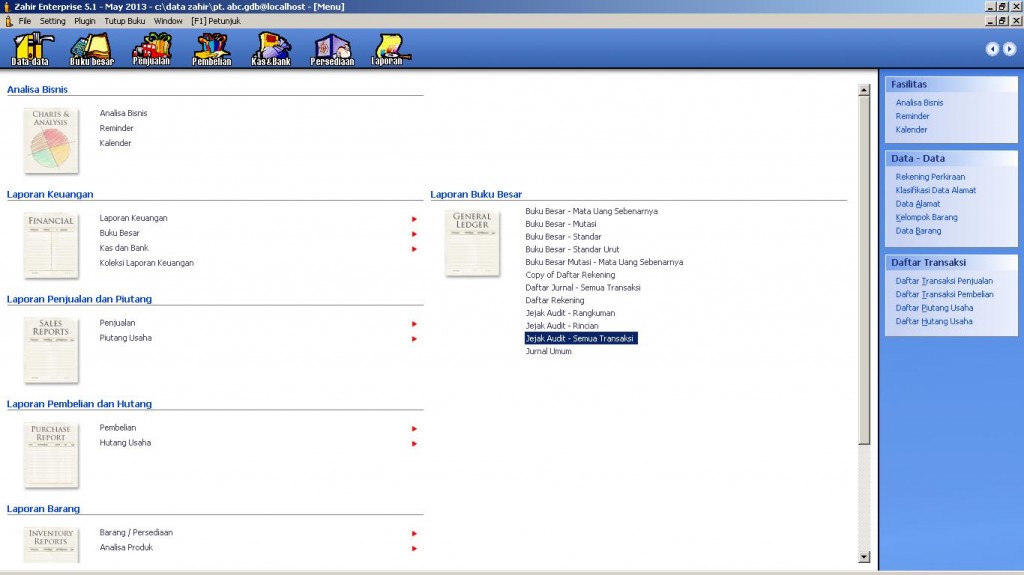Expand the Piutang Usaha report arrow
The height and width of the screenshot is (575, 1024).
(413, 339)
